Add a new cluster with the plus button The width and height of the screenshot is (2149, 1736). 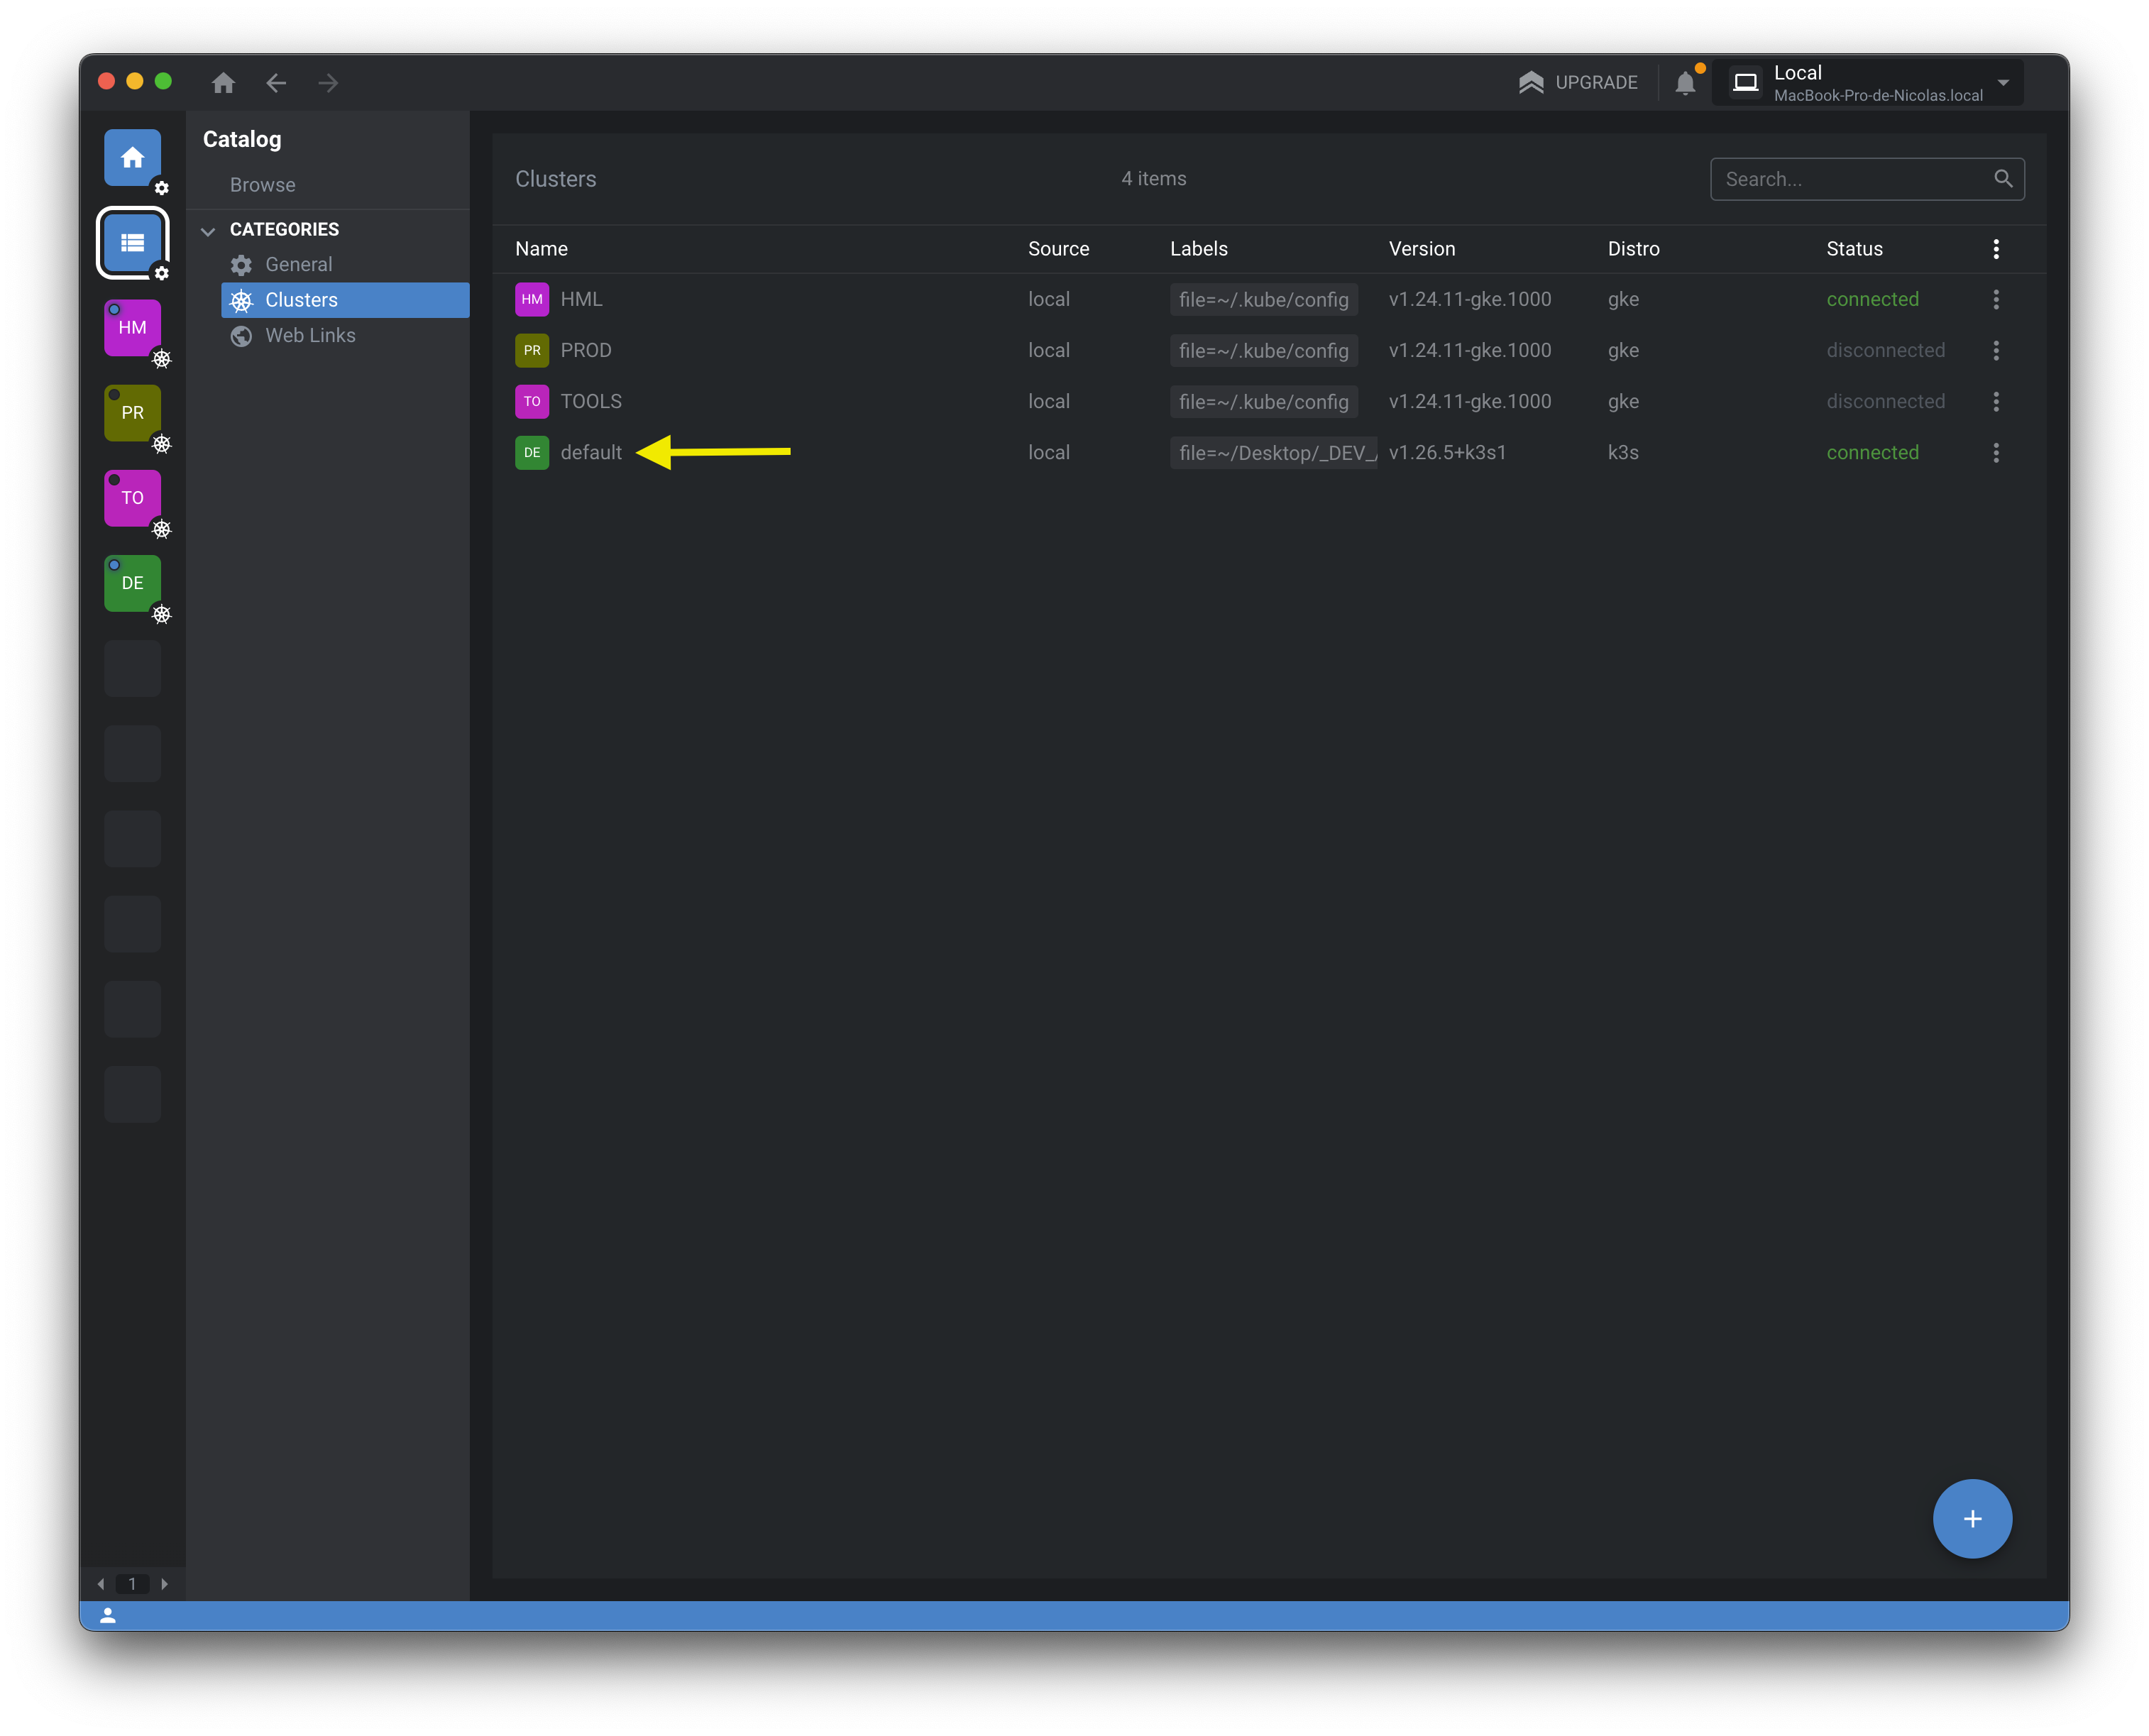click(1971, 1518)
